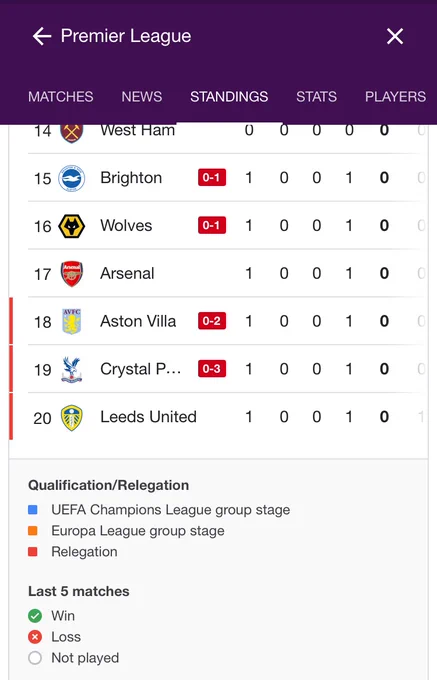The image size is (437, 680).
Task: Click the Aston Villa club crest
Action: (x=72, y=321)
